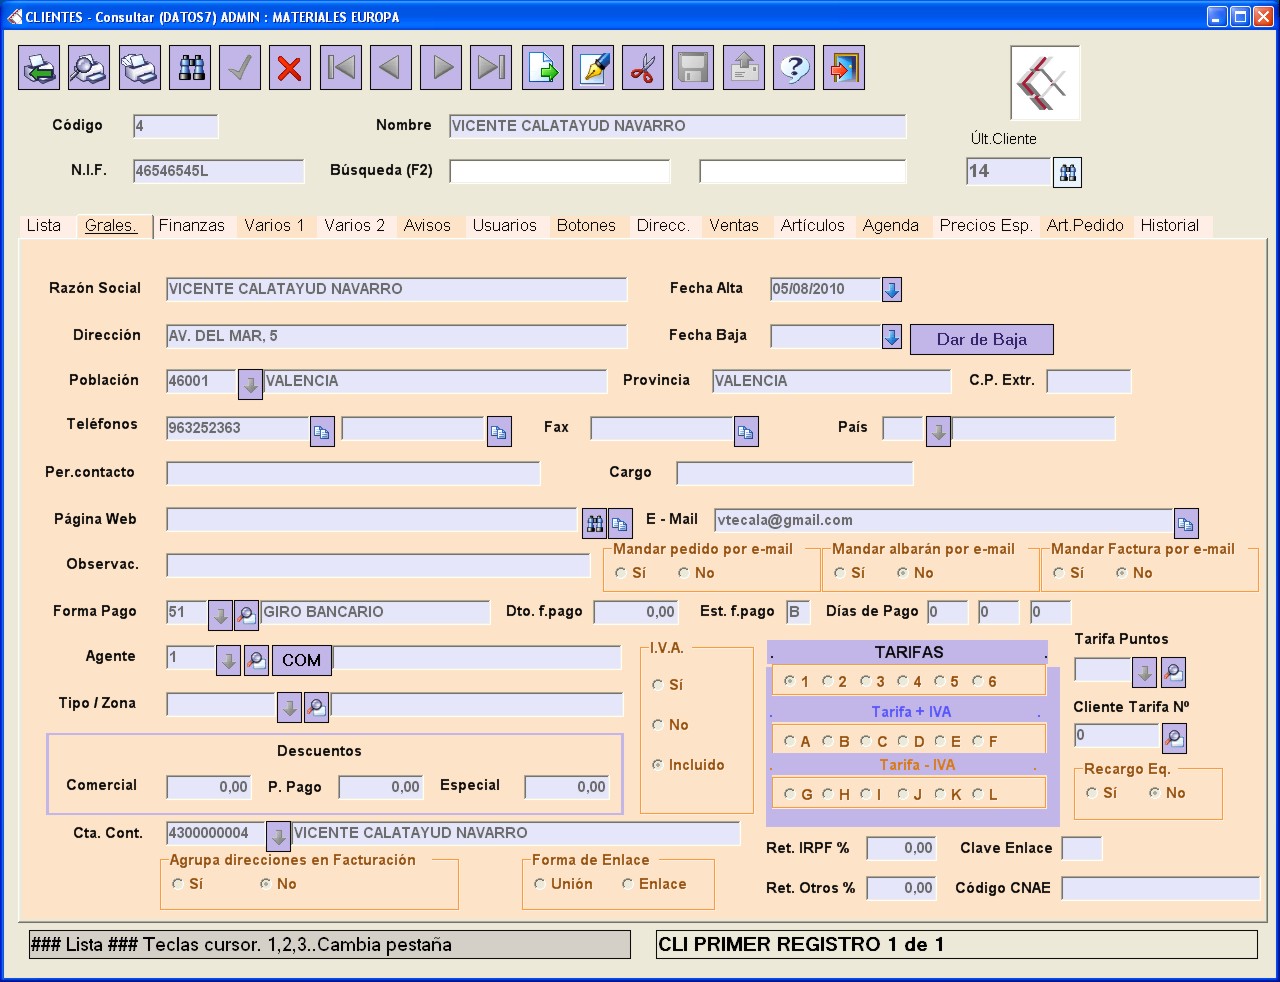Screen dimensions: 1280x982
Task: Select Tarifa + IVA option C
Action: (x=866, y=741)
